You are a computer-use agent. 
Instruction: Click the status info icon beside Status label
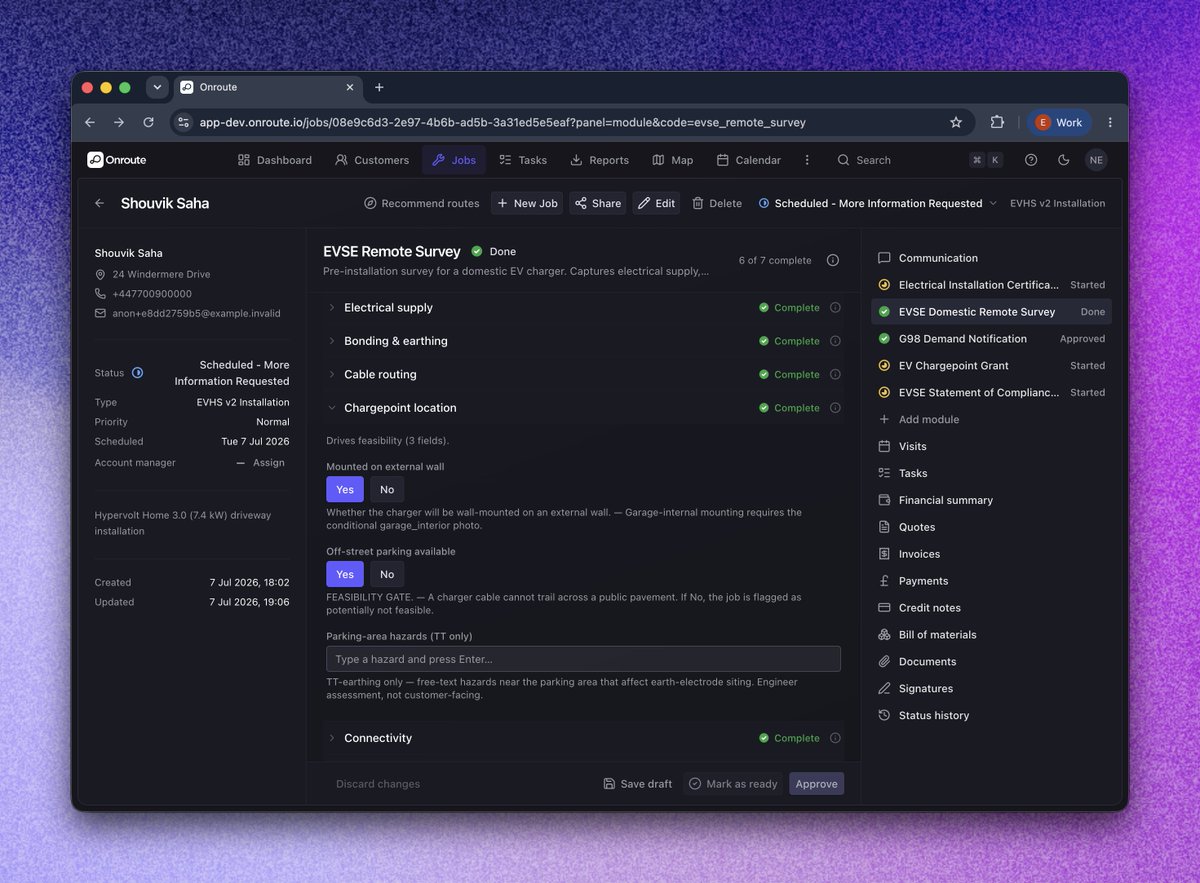137,373
